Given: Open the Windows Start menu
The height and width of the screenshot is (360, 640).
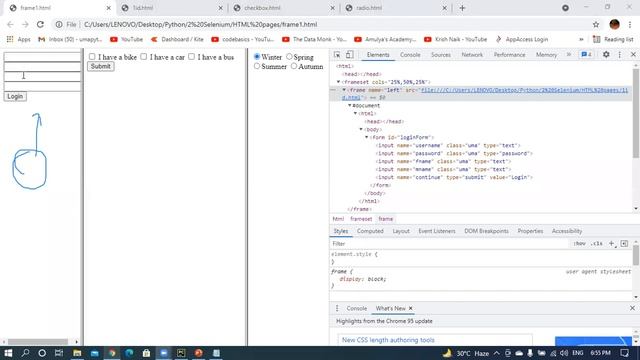Looking at the screenshot, I should click(8, 353).
